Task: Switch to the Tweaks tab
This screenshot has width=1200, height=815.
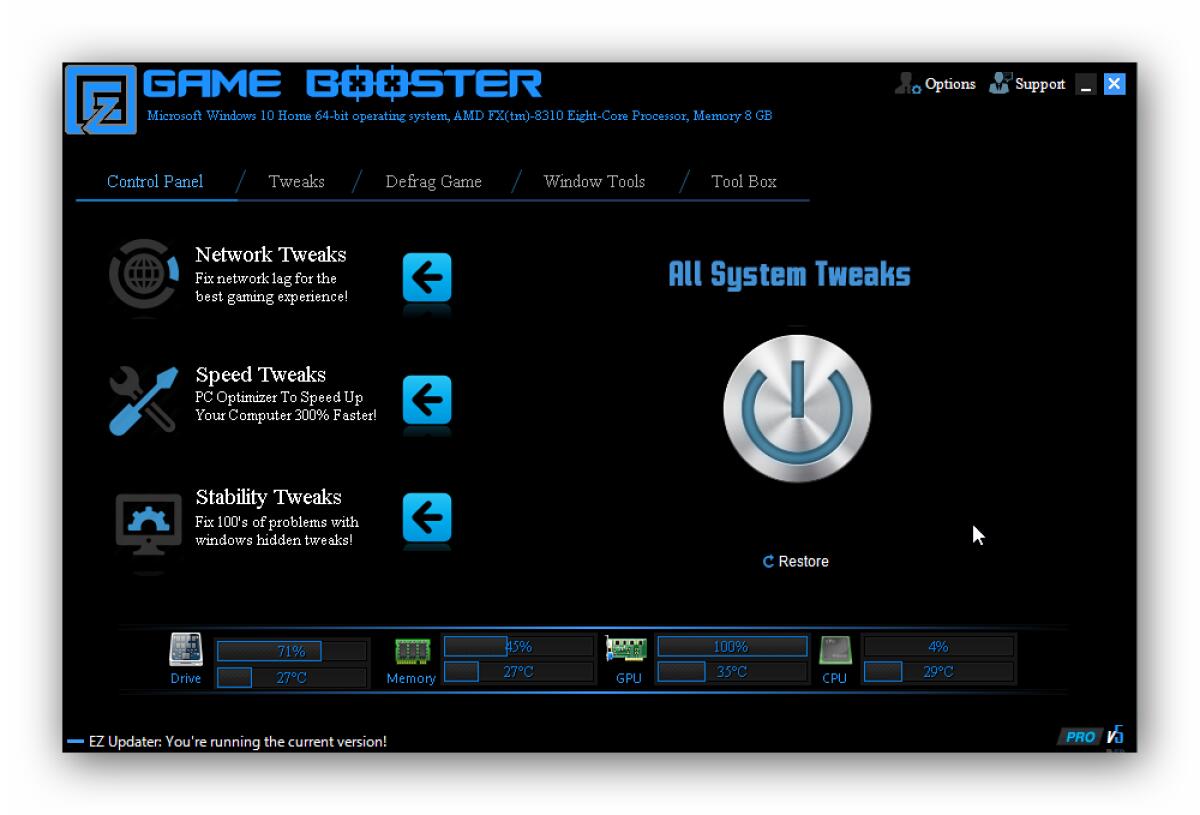Action: (296, 181)
